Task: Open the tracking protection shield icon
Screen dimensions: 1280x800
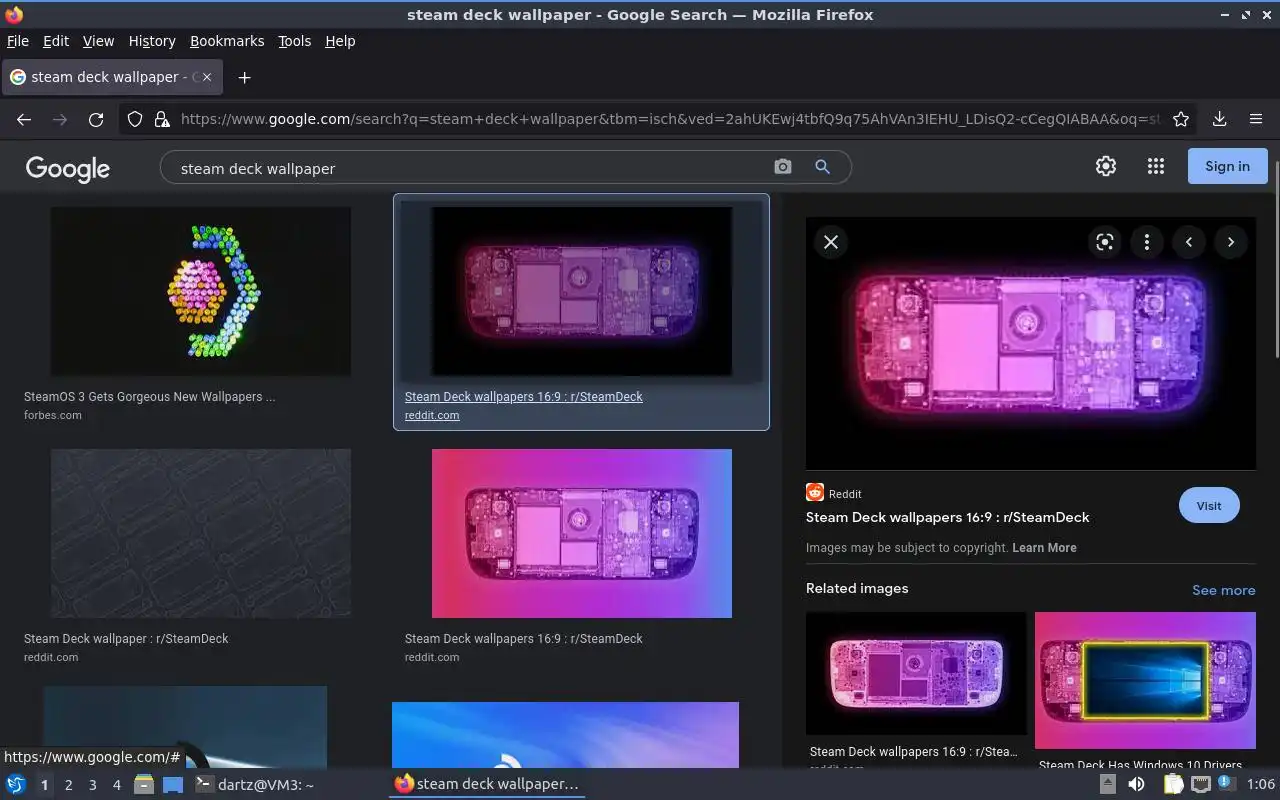Action: pyautogui.click(x=135, y=119)
